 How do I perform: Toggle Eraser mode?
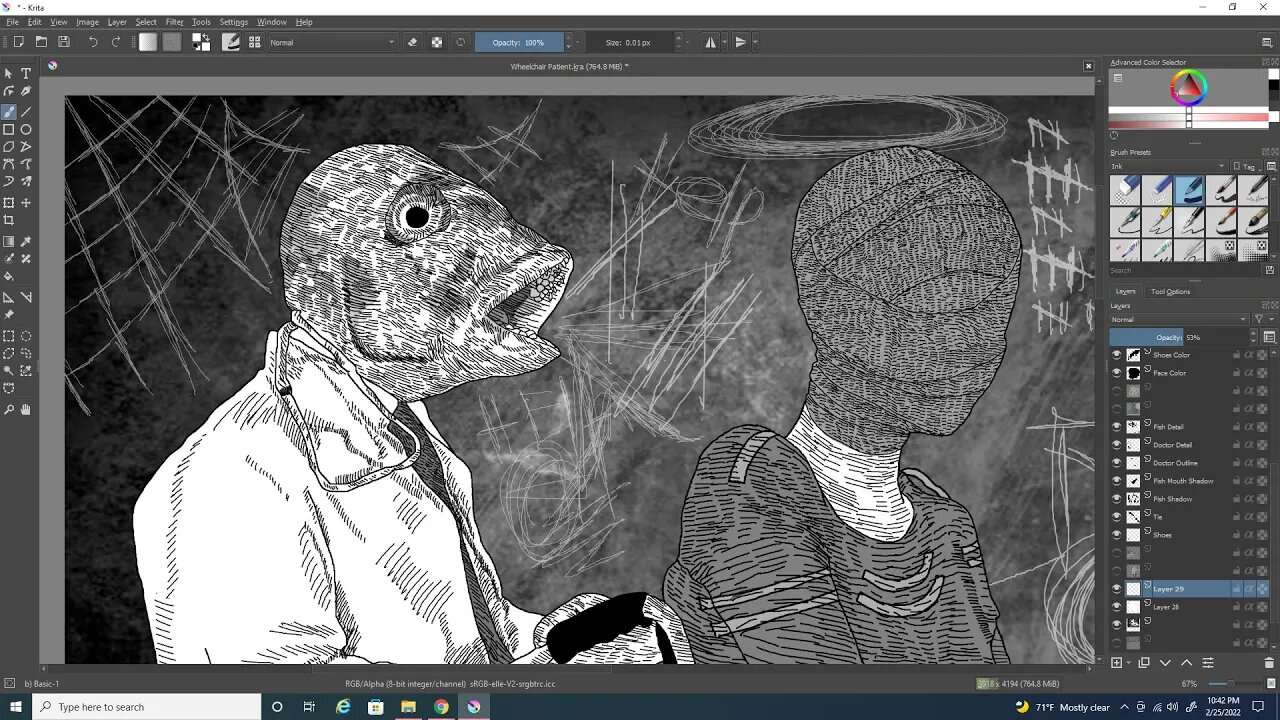click(413, 42)
